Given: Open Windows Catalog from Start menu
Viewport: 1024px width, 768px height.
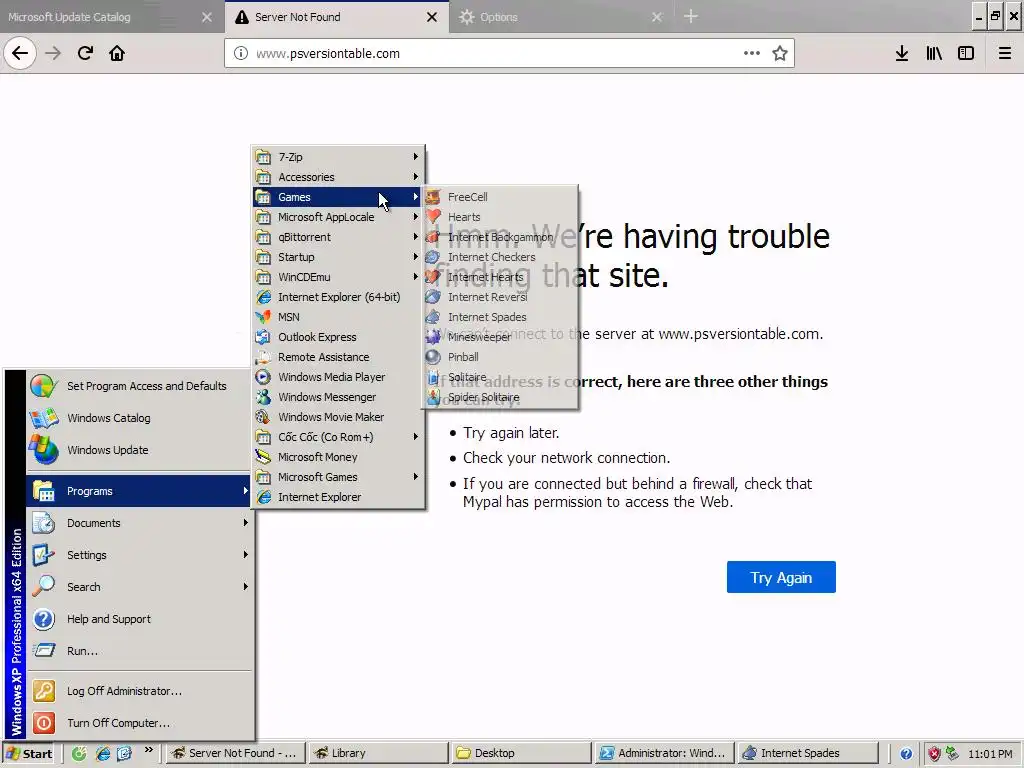Looking at the screenshot, I should pos(139,418).
